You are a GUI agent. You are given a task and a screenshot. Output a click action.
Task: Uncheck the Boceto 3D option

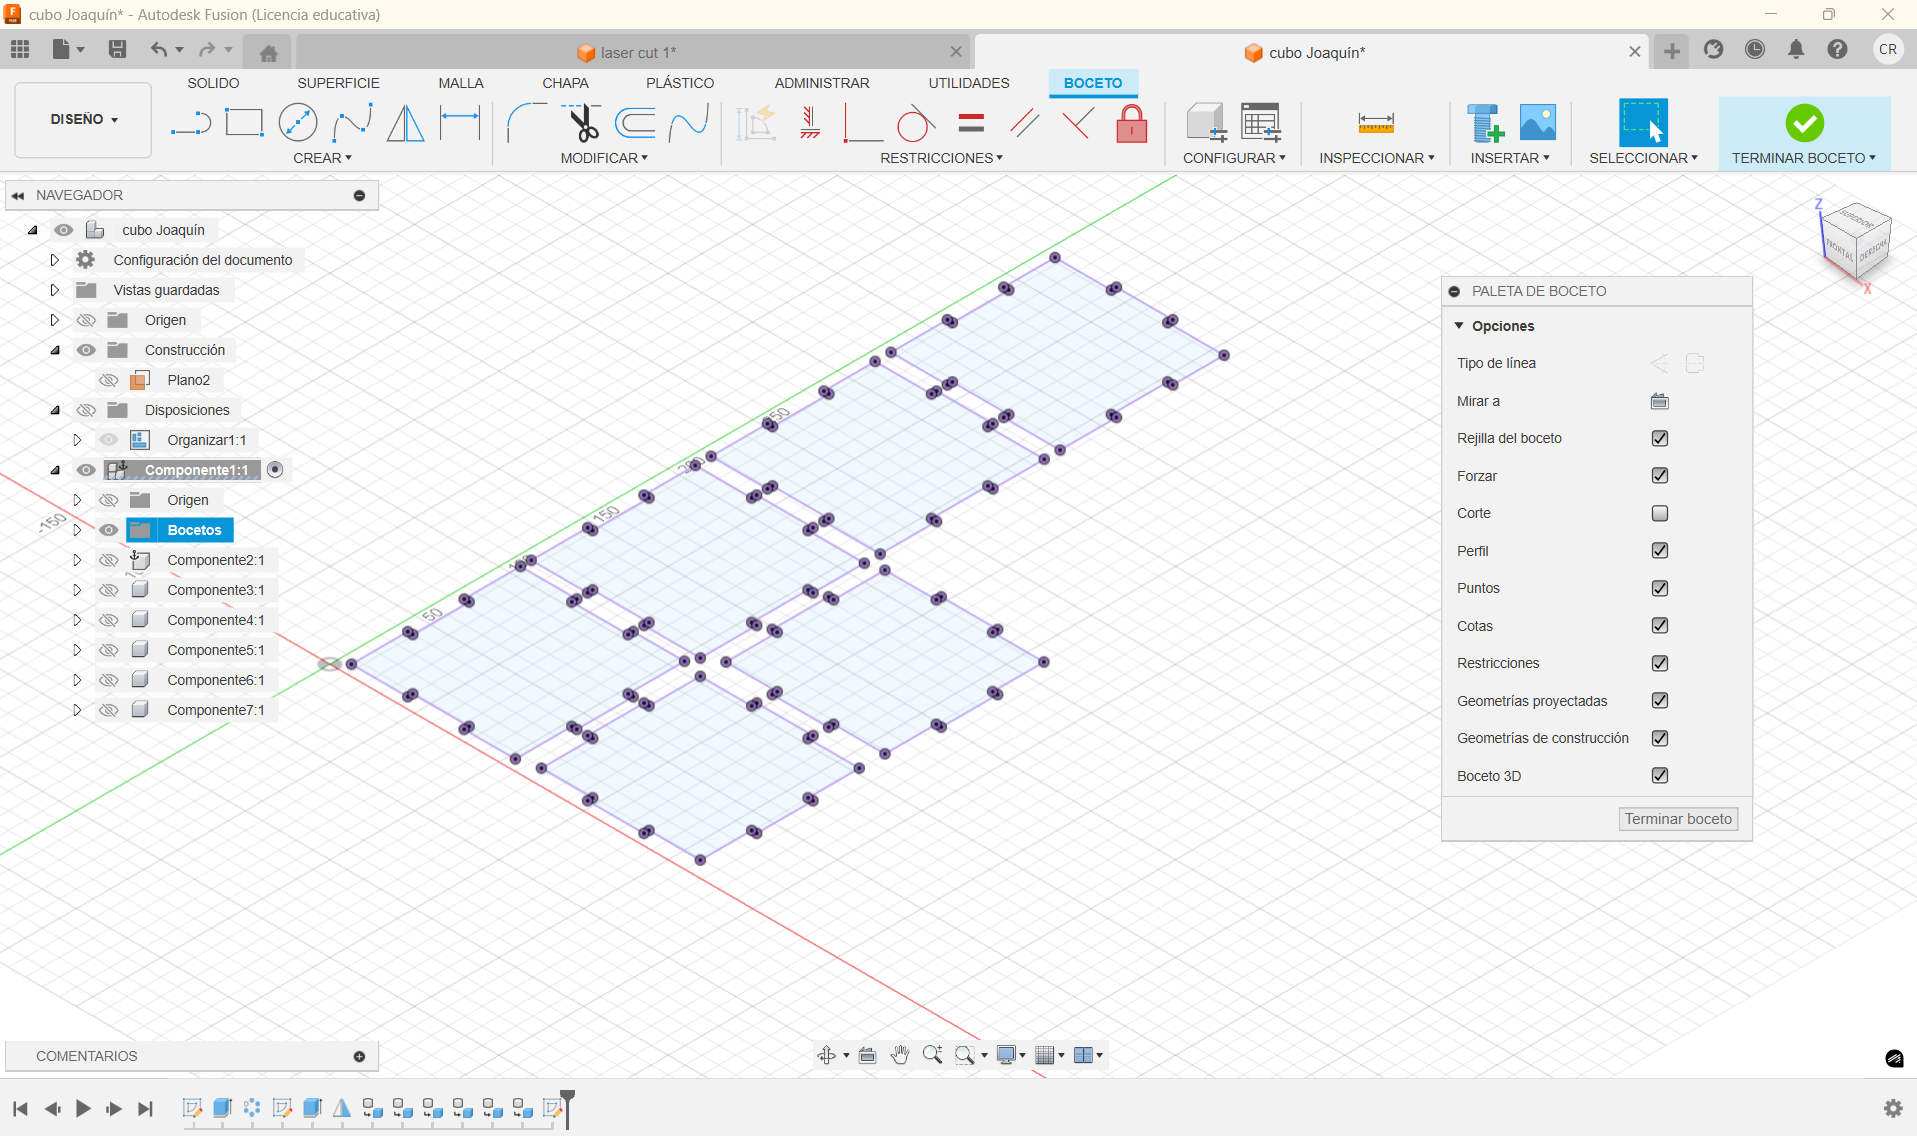tap(1660, 775)
